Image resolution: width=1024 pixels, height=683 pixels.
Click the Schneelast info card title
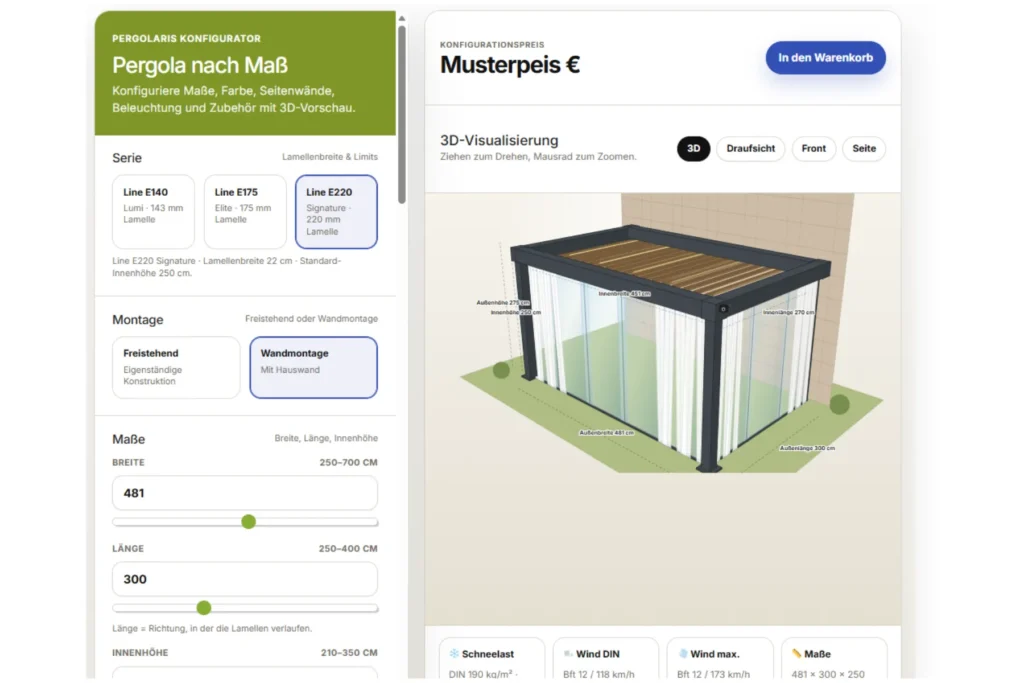coord(488,654)
